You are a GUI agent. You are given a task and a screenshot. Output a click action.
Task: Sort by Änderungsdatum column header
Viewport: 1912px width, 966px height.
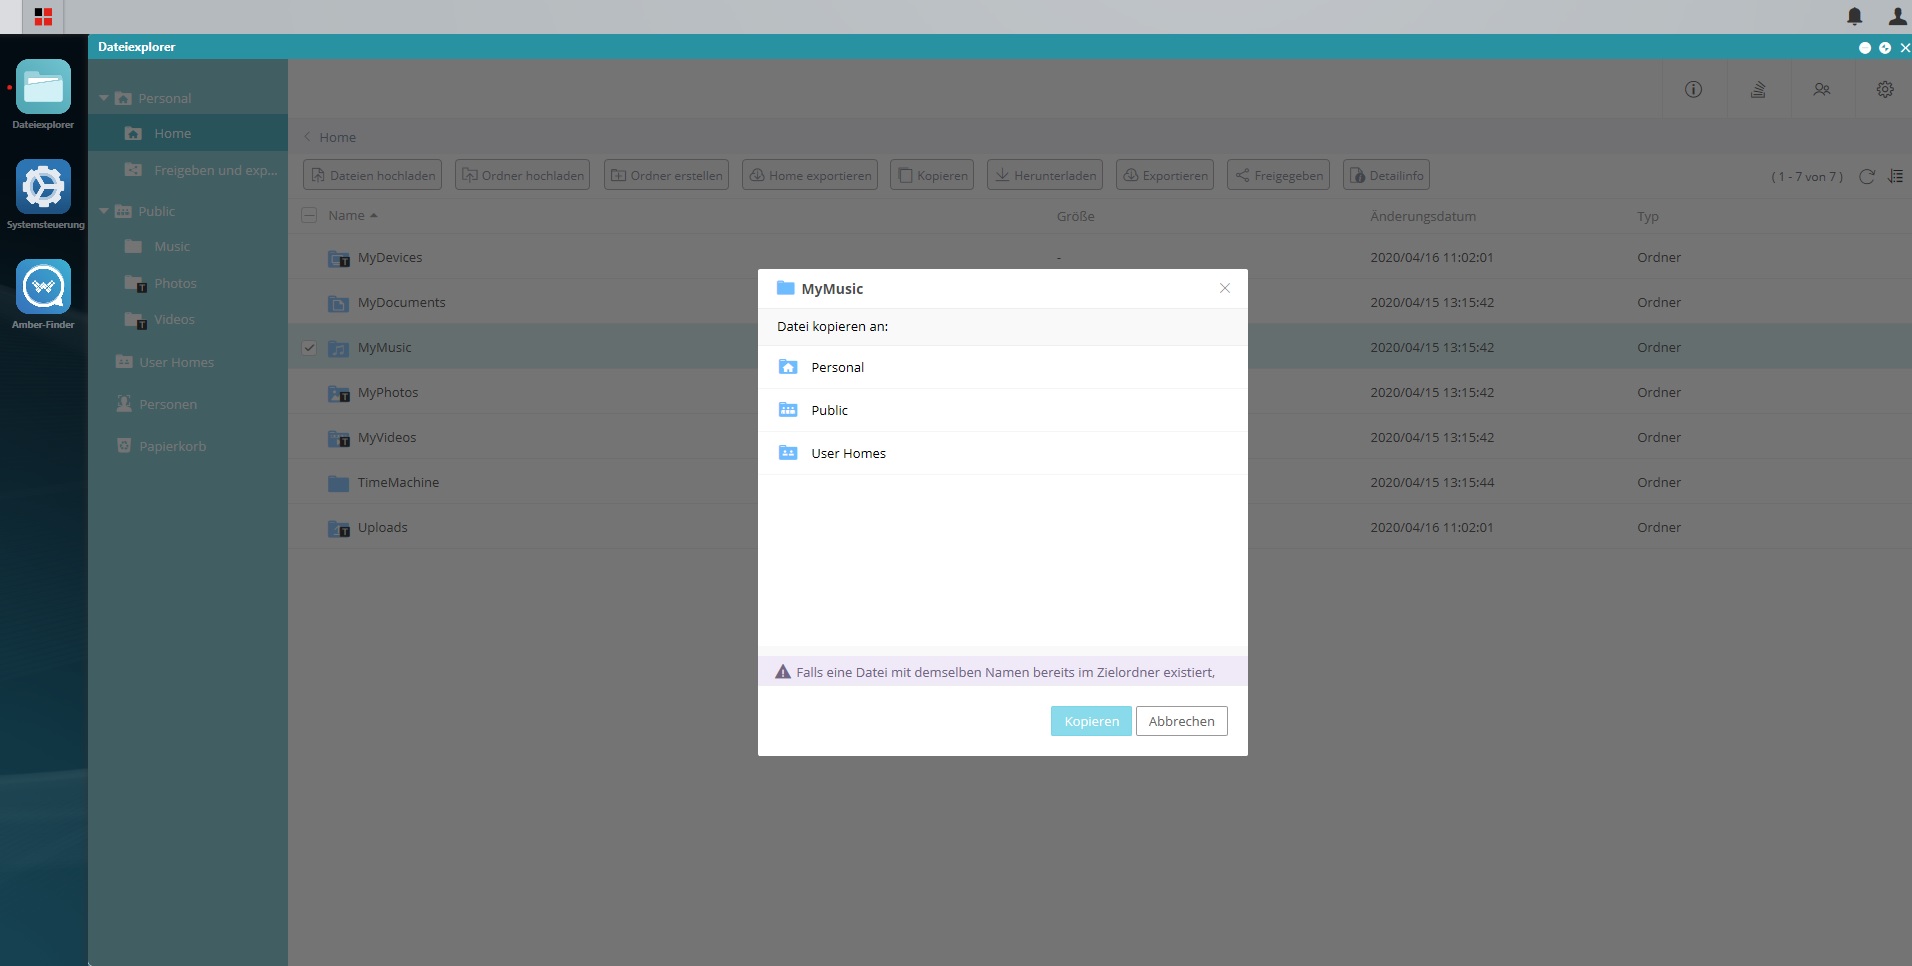1423,216
